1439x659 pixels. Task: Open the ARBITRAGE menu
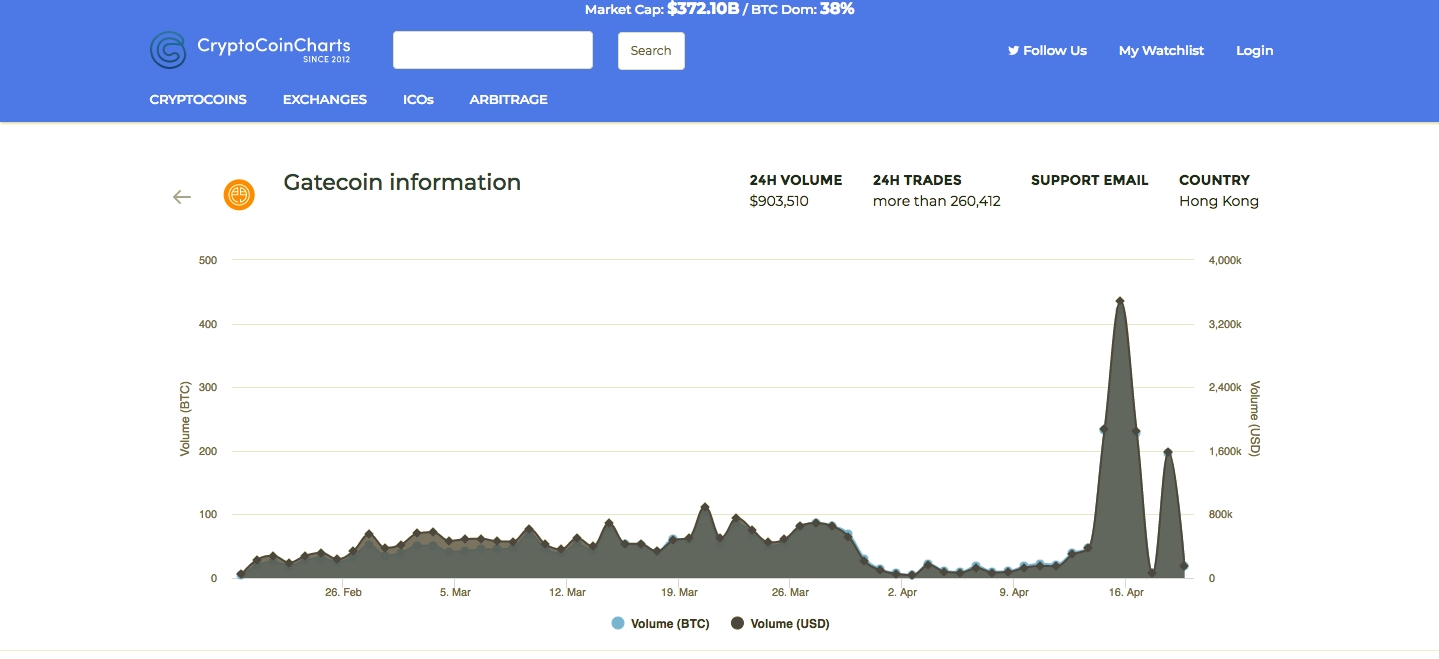coord(508,99)
